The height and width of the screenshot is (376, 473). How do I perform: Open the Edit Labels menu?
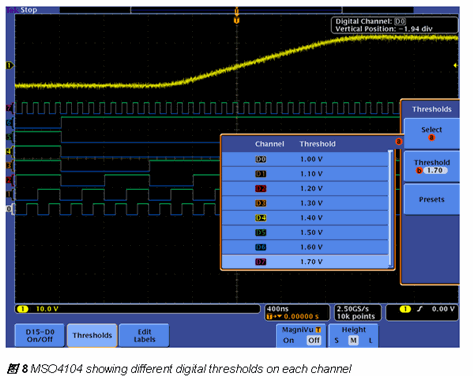tap(144, 335)
